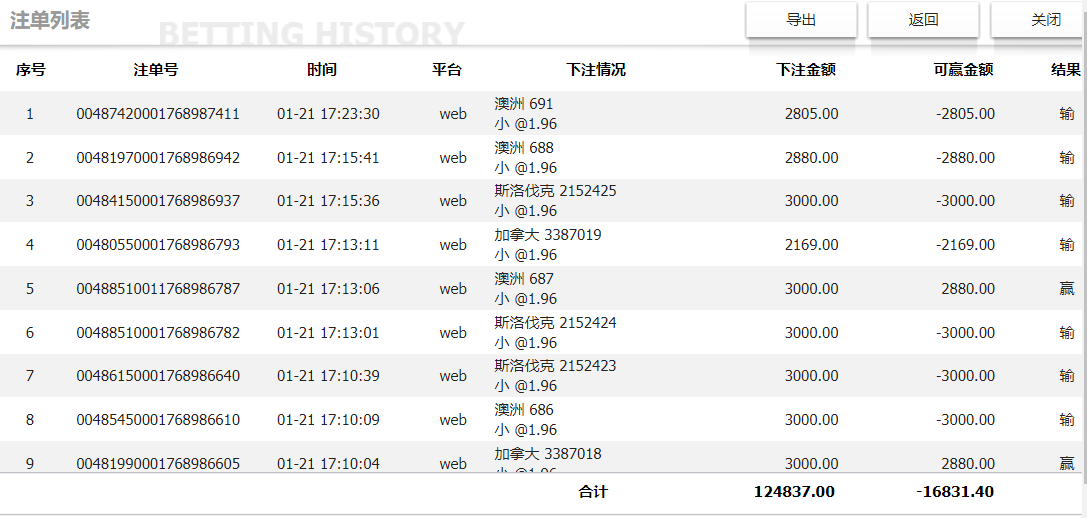Close the betting list with 关闭
Image resolution: width=1087 pixels, height=518 pixels.
[1045, 20]
